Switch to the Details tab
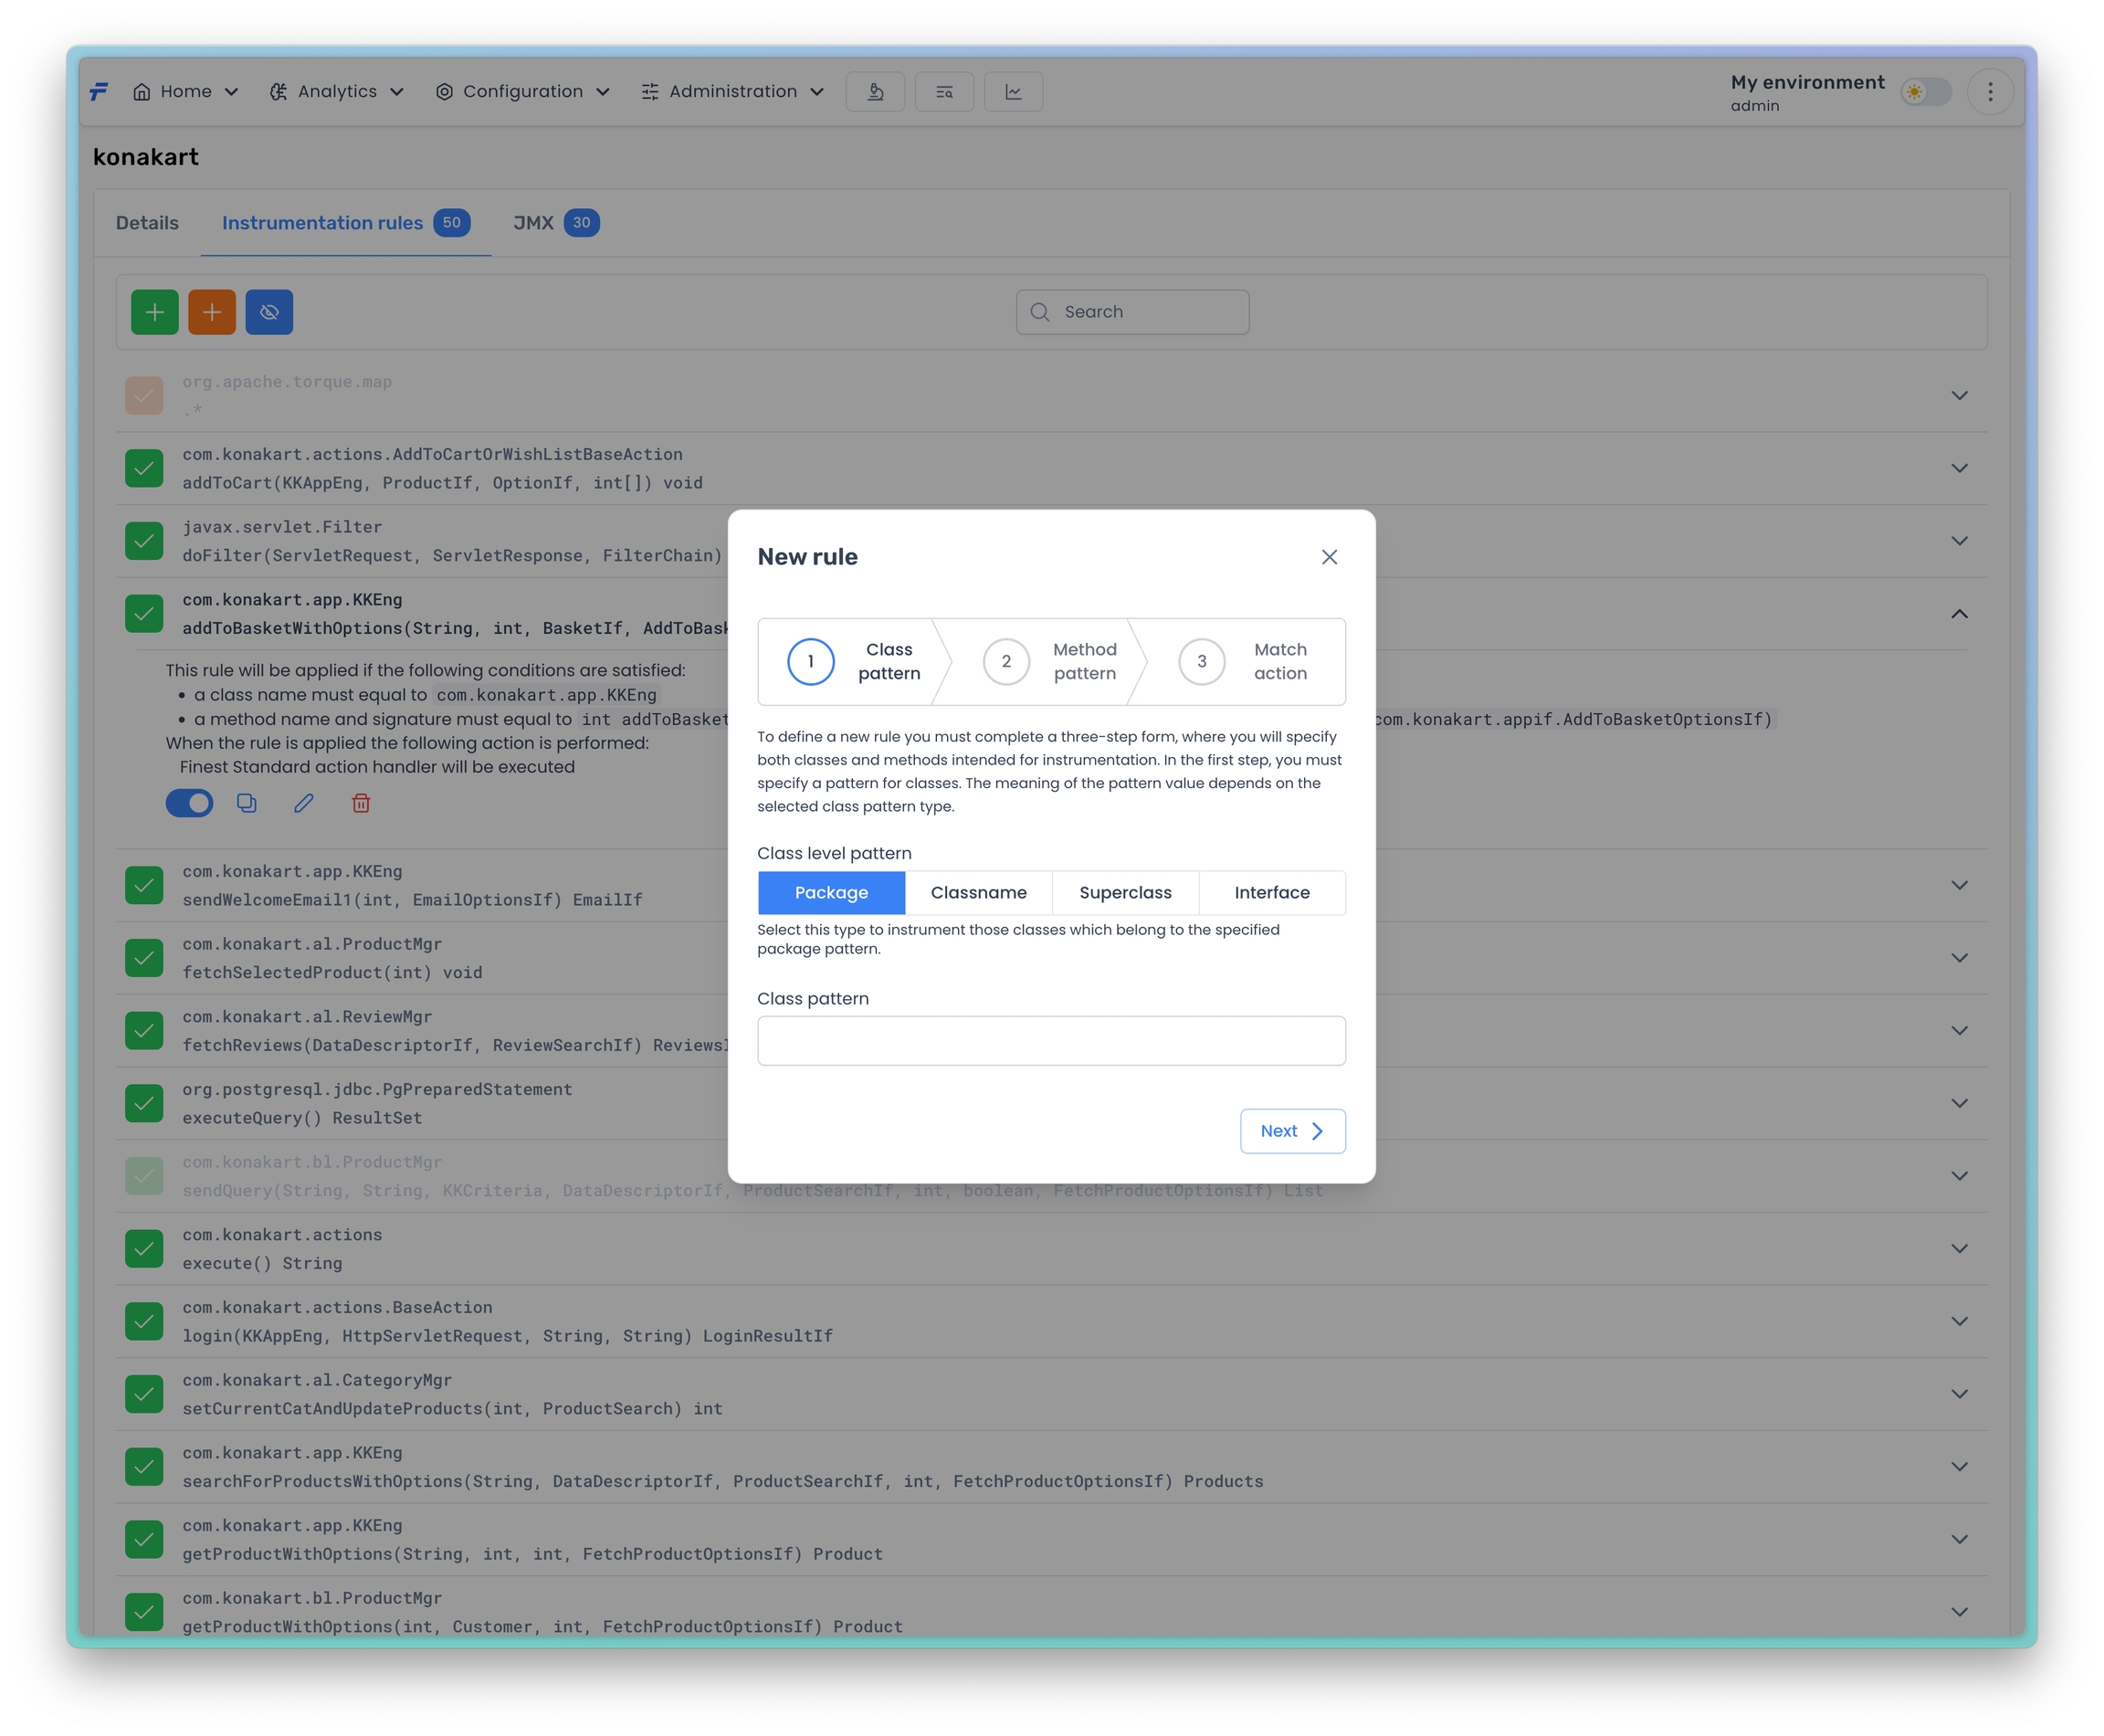 pyautogui.click(x=147, y=223)
